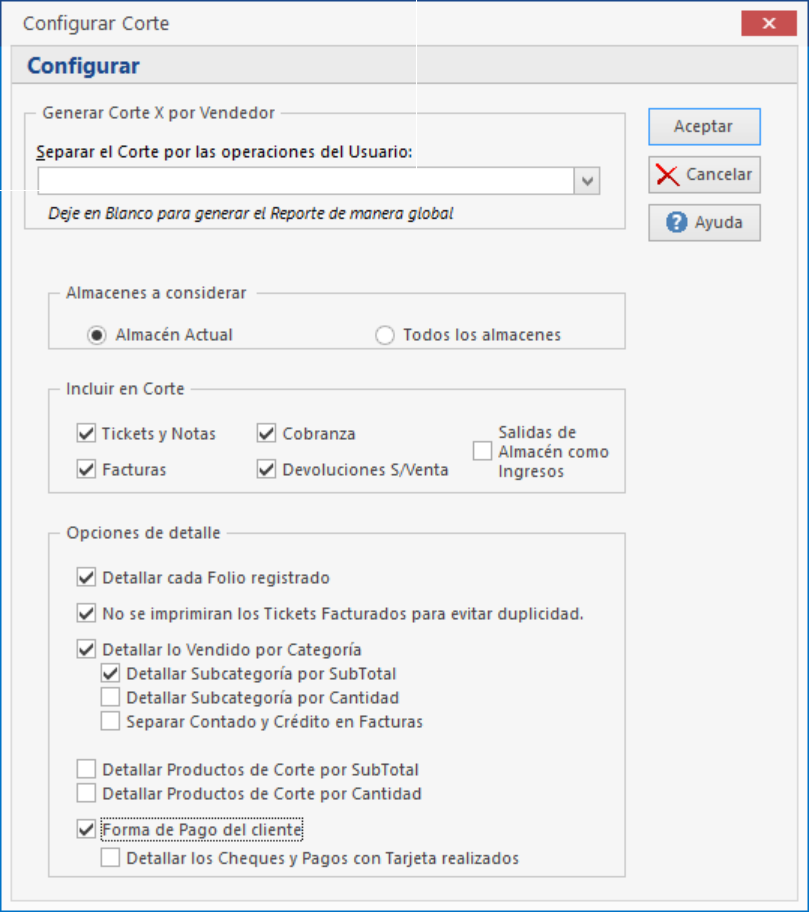Click the Aceptar button

pos(703,127)
